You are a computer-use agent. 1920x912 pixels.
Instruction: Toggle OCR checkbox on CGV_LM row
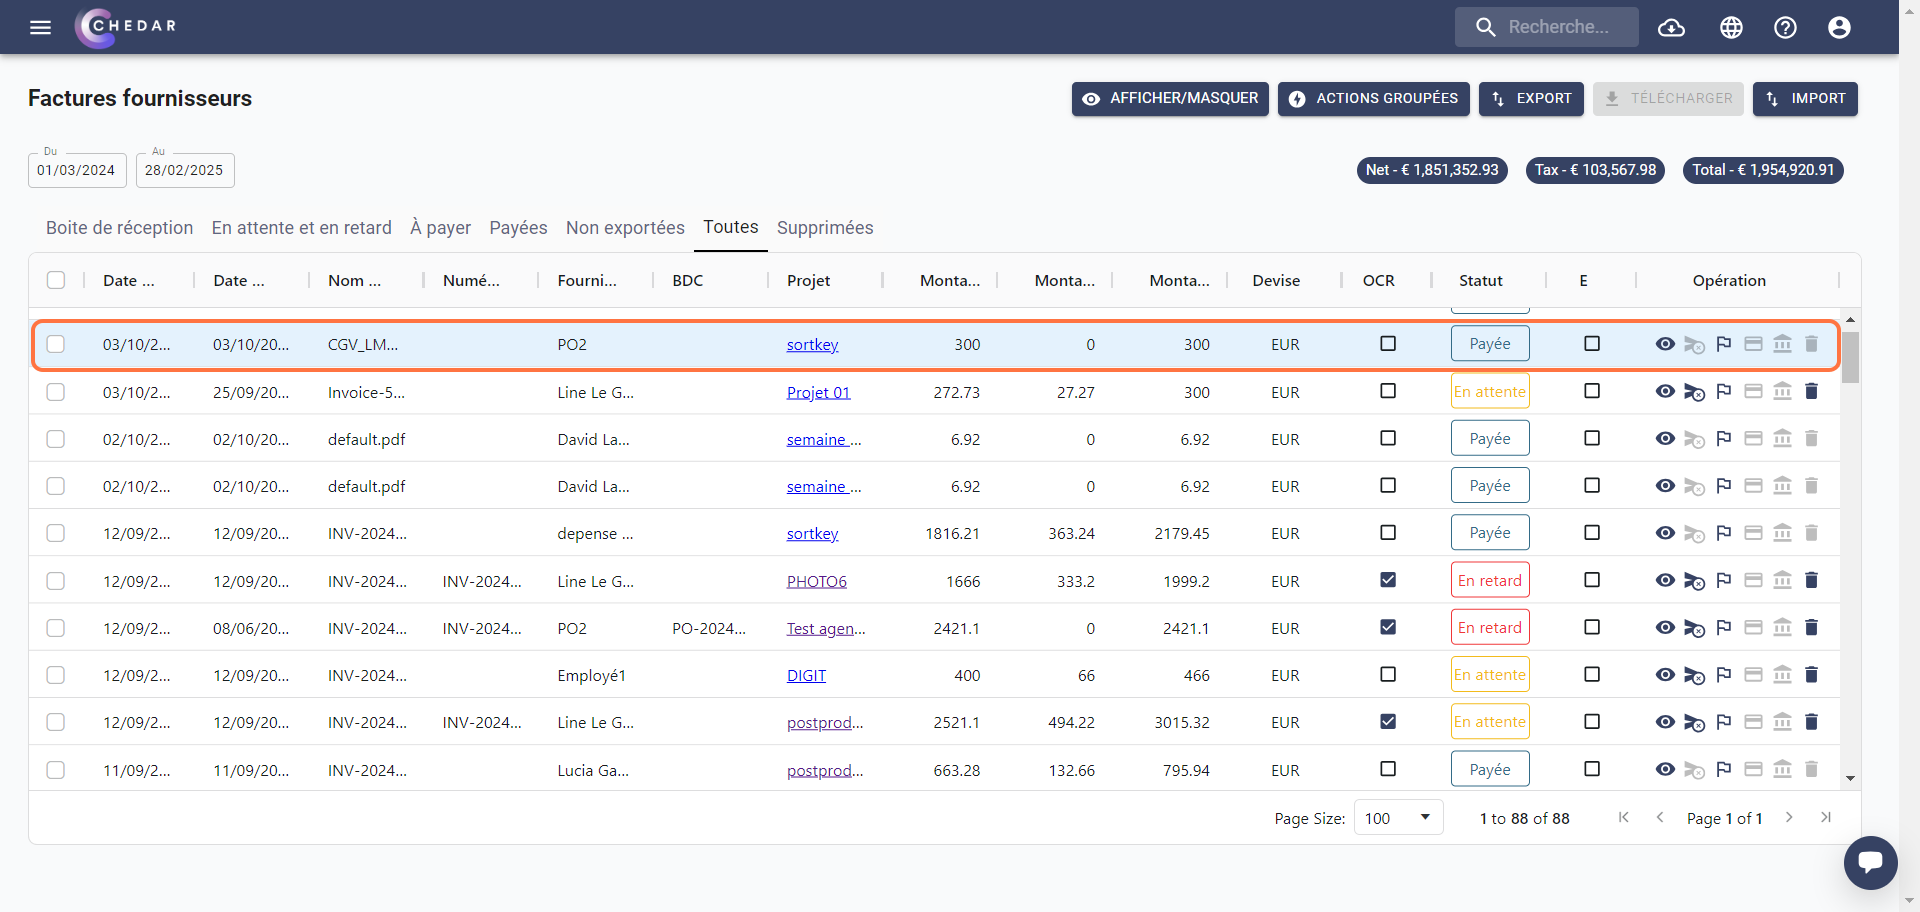point(1388,344)
